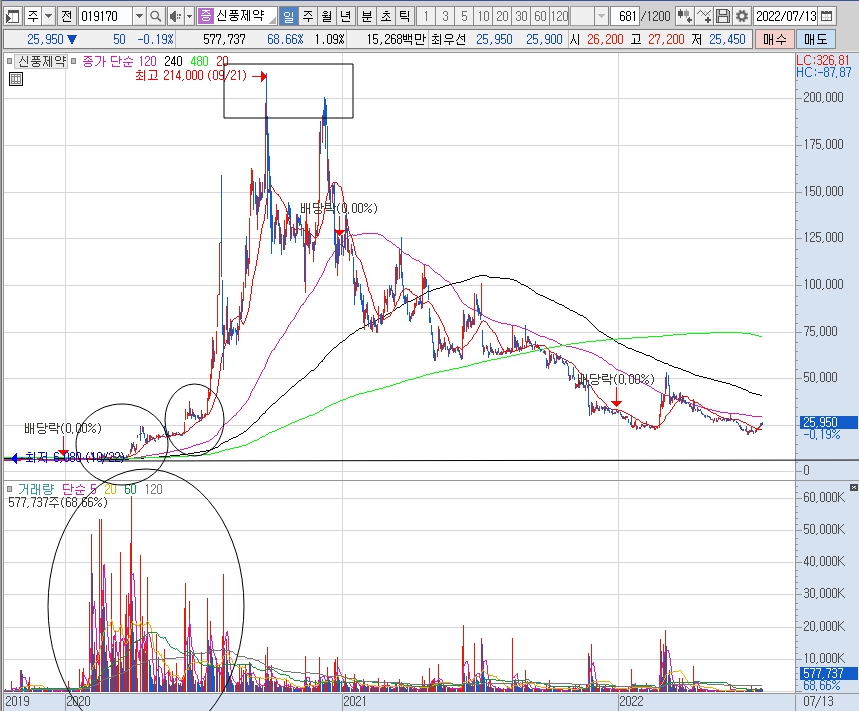Close the volume panel with X icon
The width and height of the screenshot is (859, 711).
854,487
